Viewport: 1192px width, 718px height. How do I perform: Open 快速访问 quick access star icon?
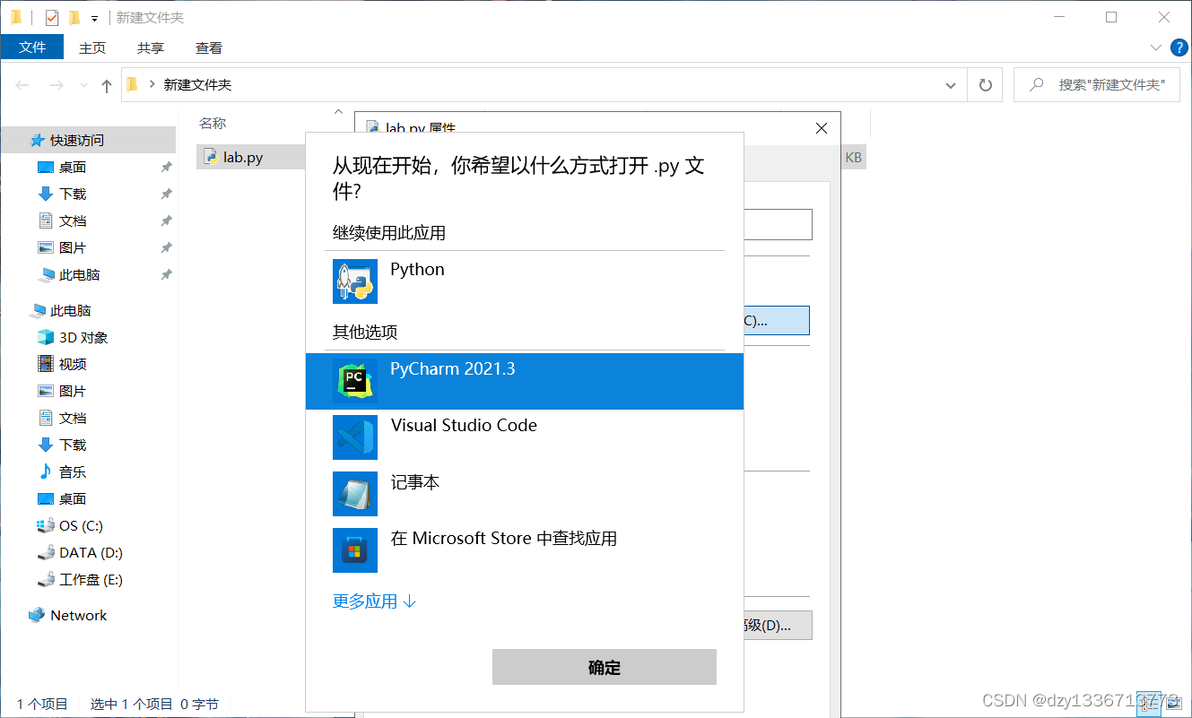37,140
